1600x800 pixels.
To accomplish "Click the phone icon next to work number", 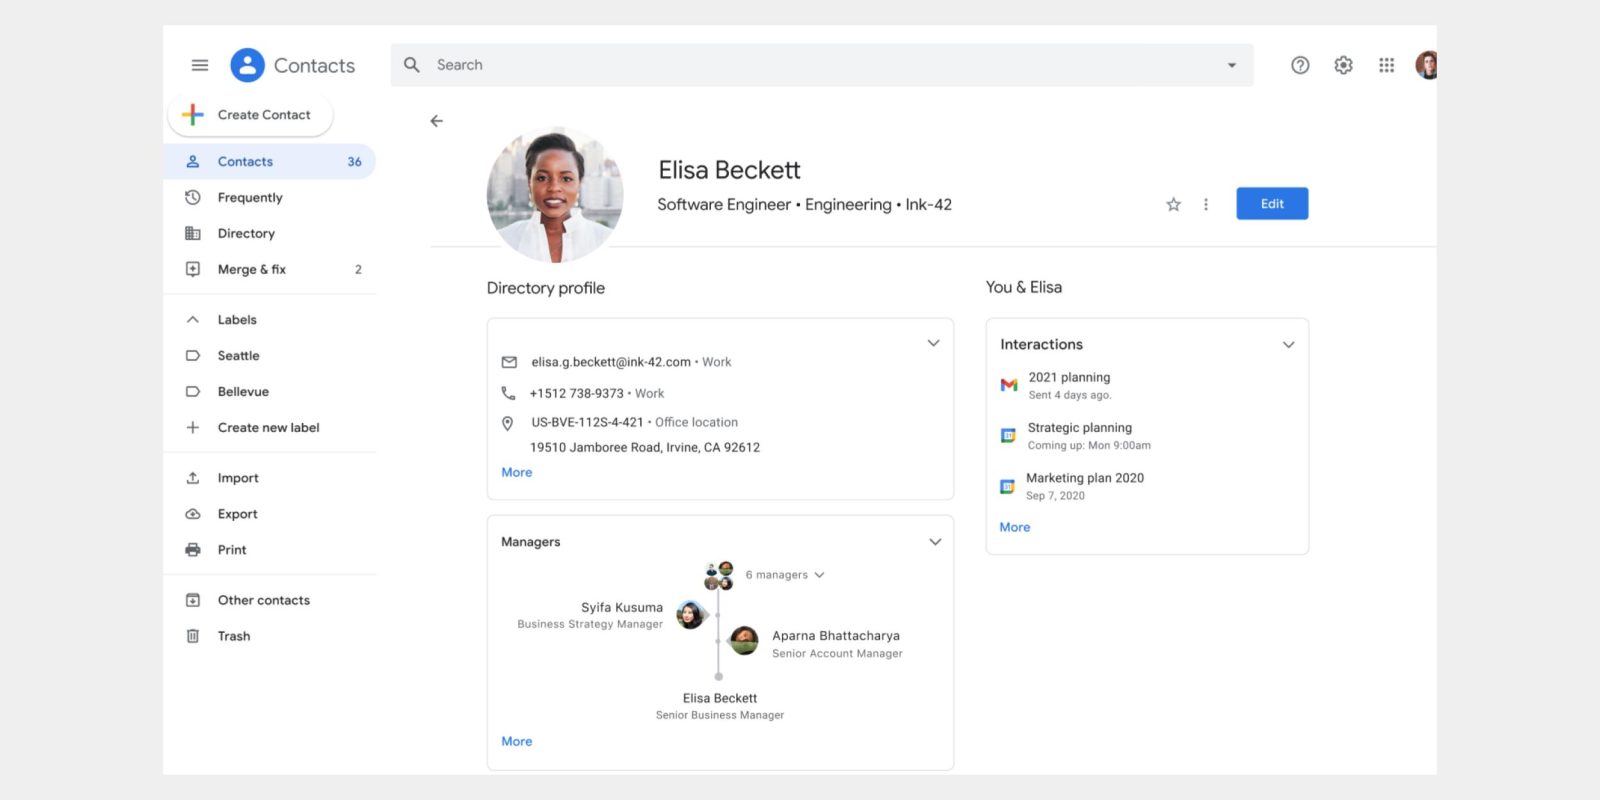I will 508,393.
